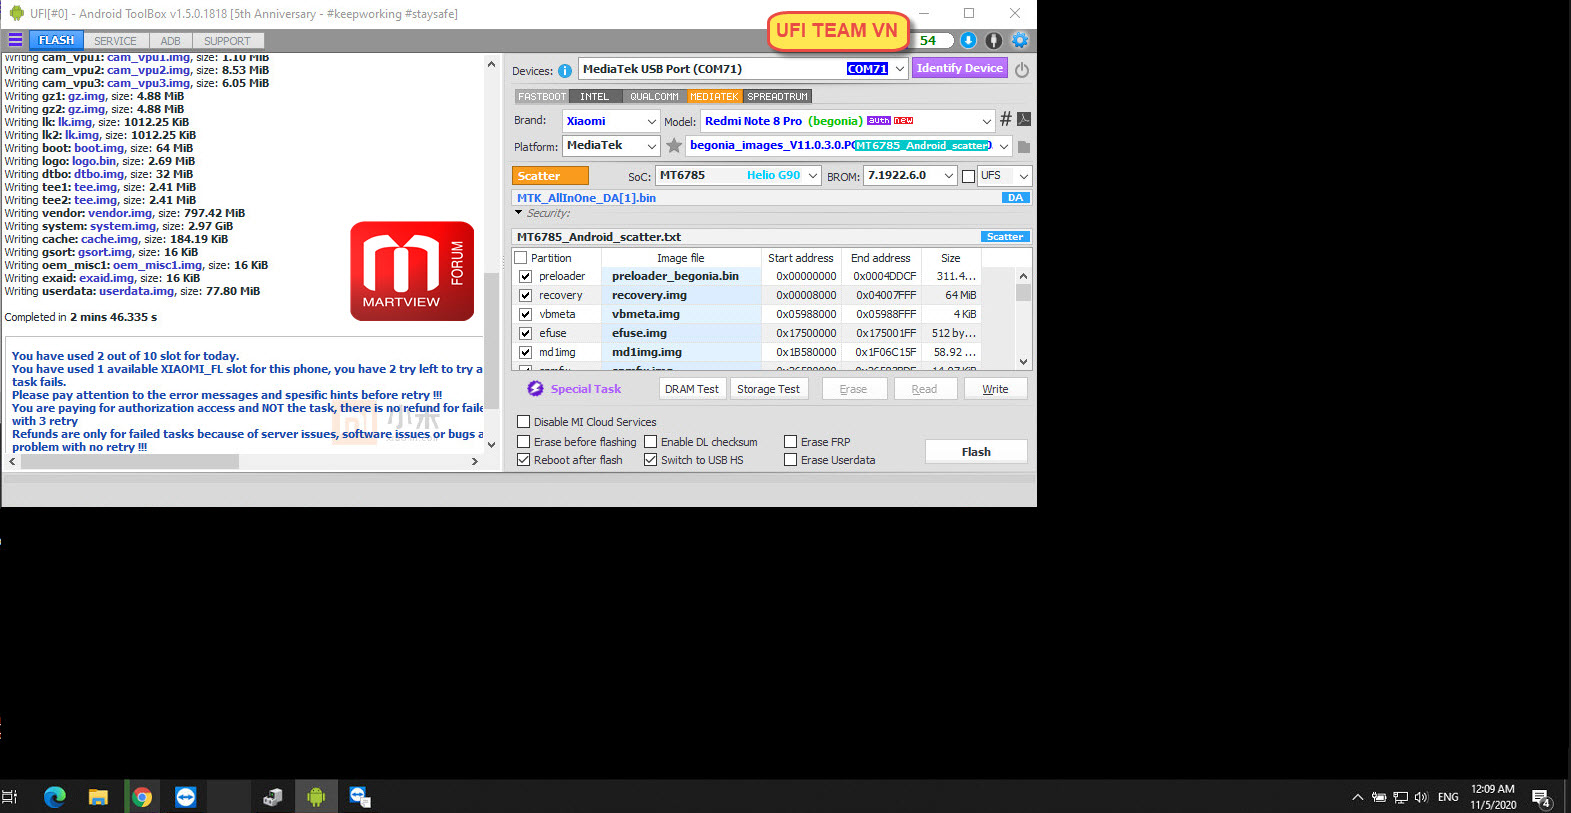Open File Explorer from the taskbar
This screenshot has height=813, width=1571.
(98, 797)
